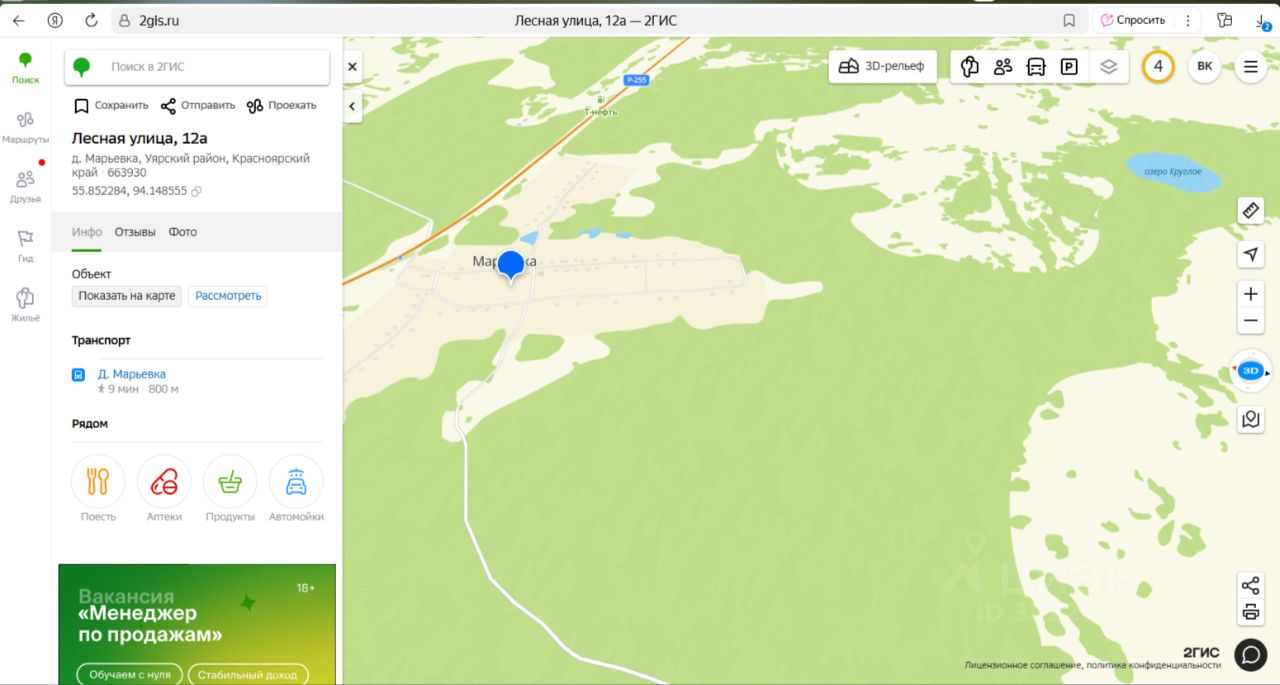Open the Спросить three-dot options
Viewport: 1280px width, 685px height.
click(1187, 20)
